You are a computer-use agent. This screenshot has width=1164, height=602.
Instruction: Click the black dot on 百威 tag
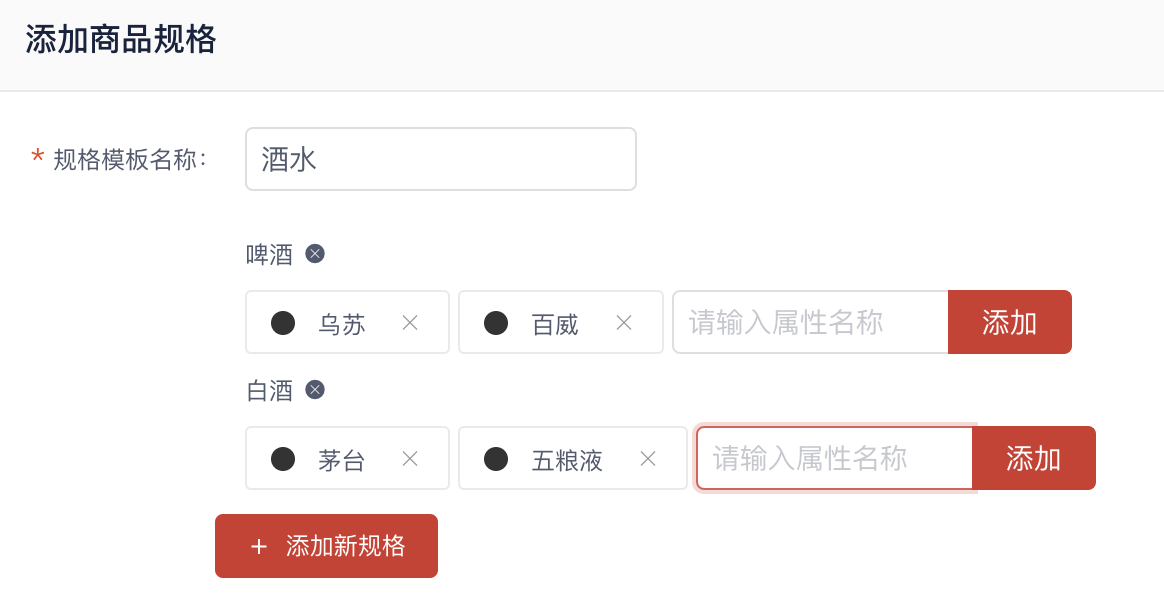pyautogui.click(x=496, y=323)
